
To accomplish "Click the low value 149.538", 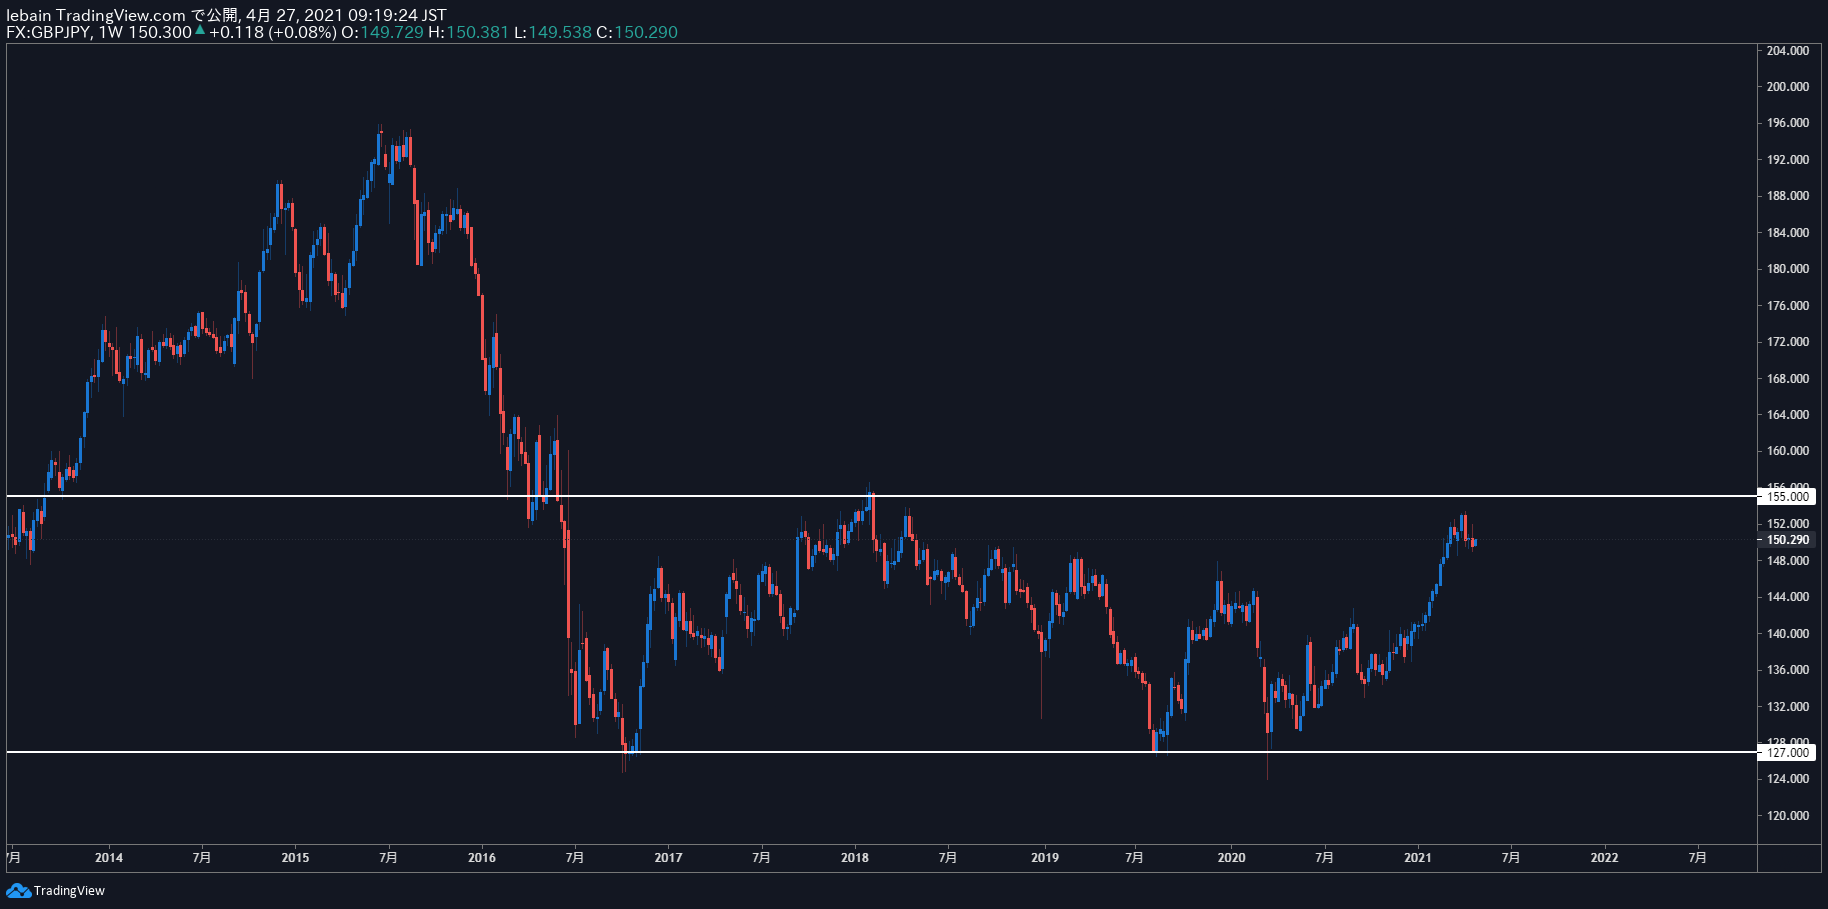I will coord(560,32).
